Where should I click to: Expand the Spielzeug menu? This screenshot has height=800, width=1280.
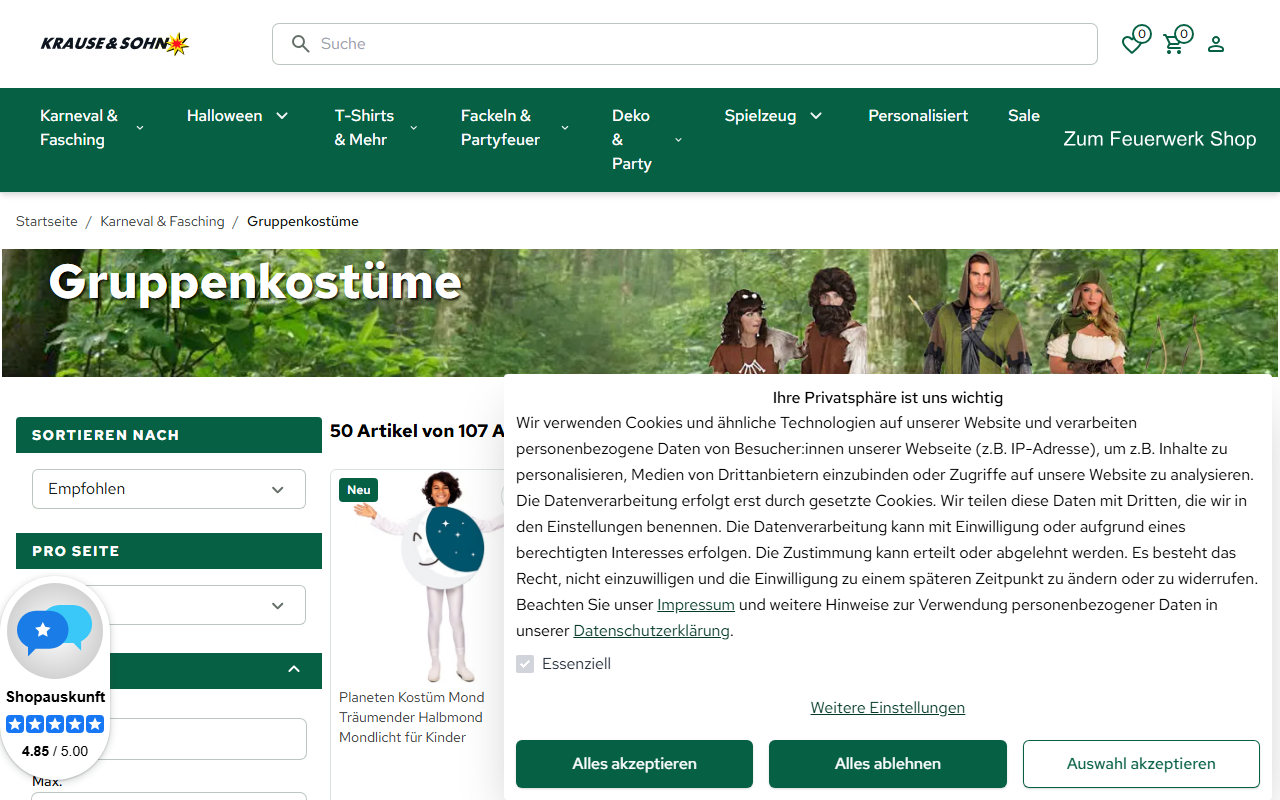point(774,116)
